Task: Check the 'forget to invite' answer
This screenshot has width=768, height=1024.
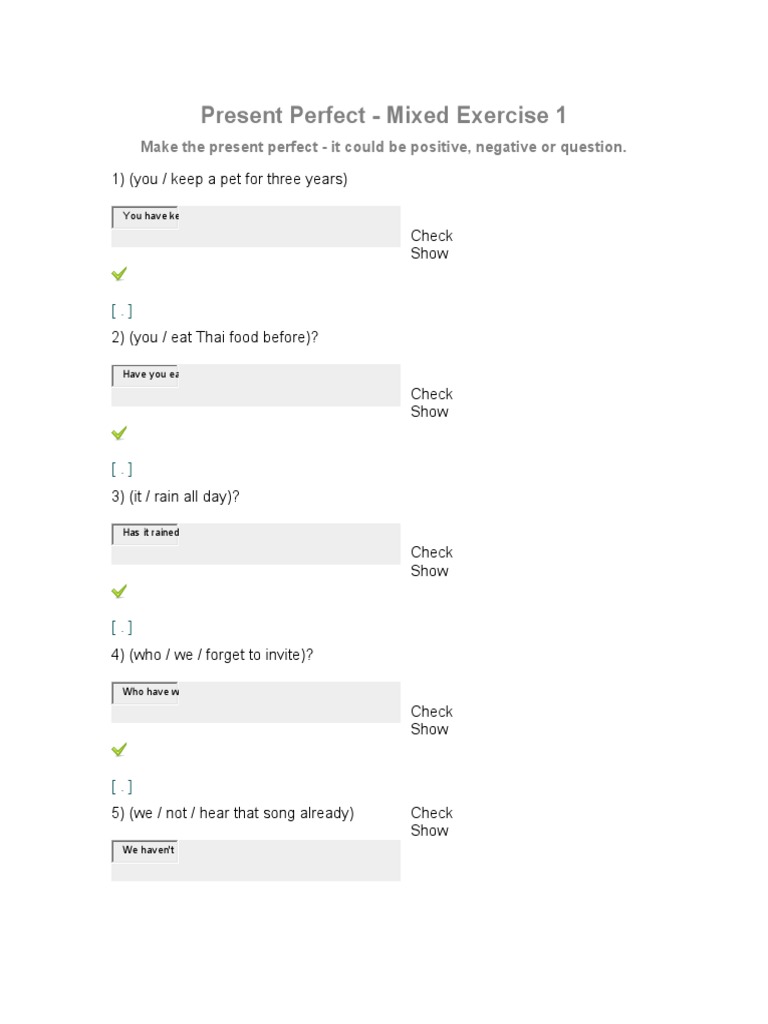Action: click(x=431, y=711)
